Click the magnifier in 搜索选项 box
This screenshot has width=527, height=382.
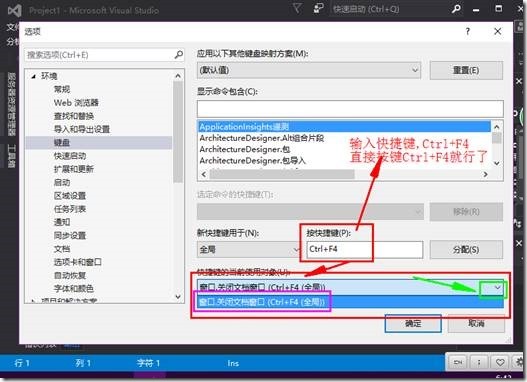[179, 54]
